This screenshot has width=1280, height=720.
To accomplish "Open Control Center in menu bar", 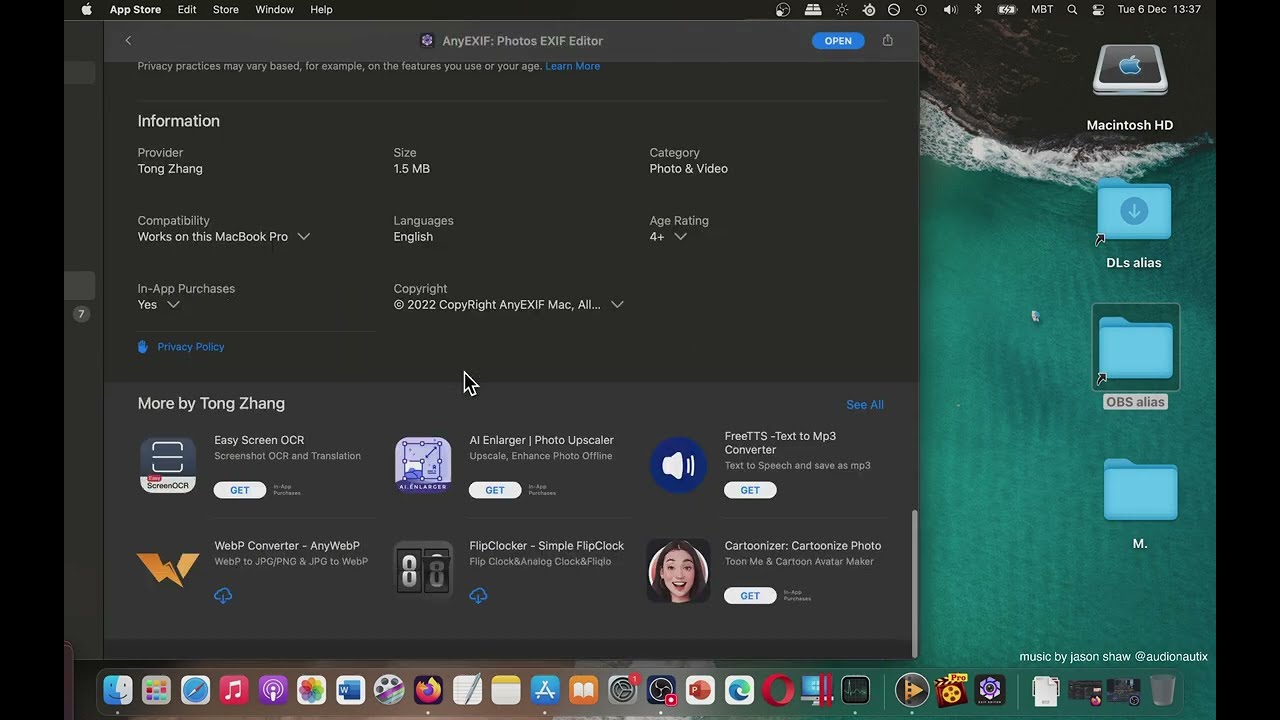I will [1098, 9].
